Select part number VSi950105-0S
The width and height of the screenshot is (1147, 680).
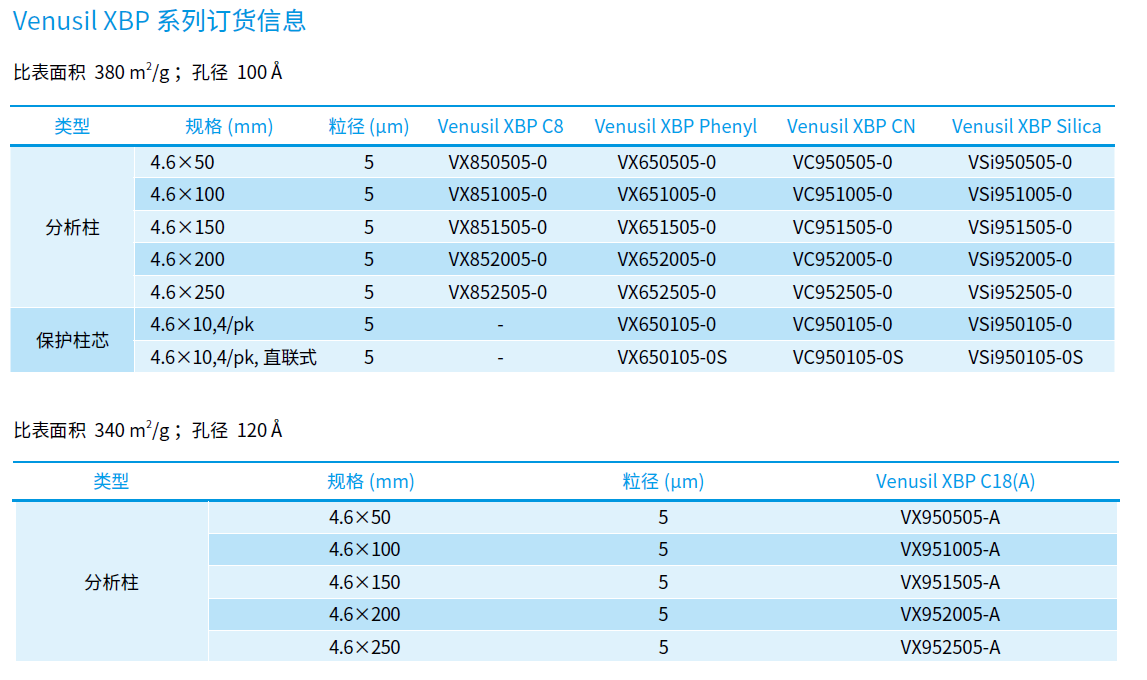coord(1026,358)
